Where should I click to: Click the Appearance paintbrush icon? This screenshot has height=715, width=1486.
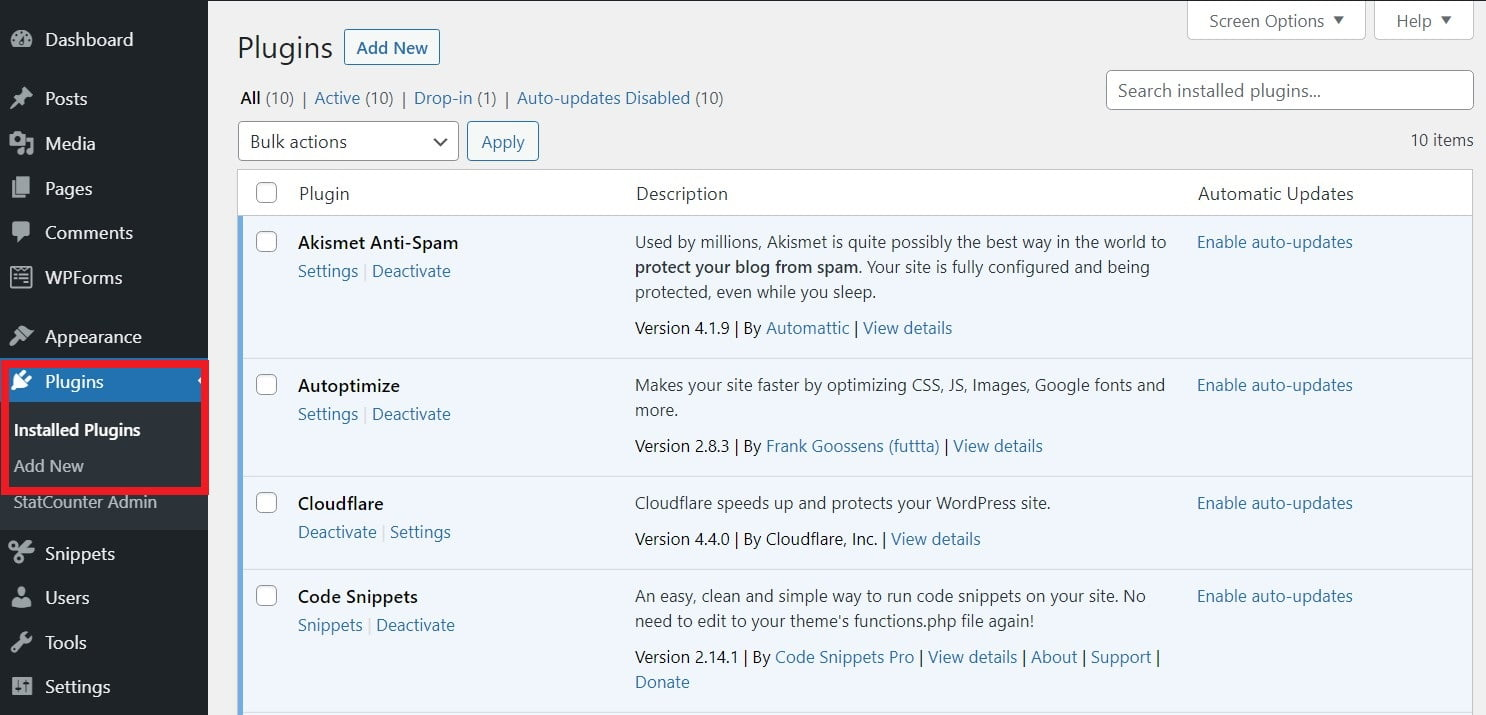click(22, 337)
